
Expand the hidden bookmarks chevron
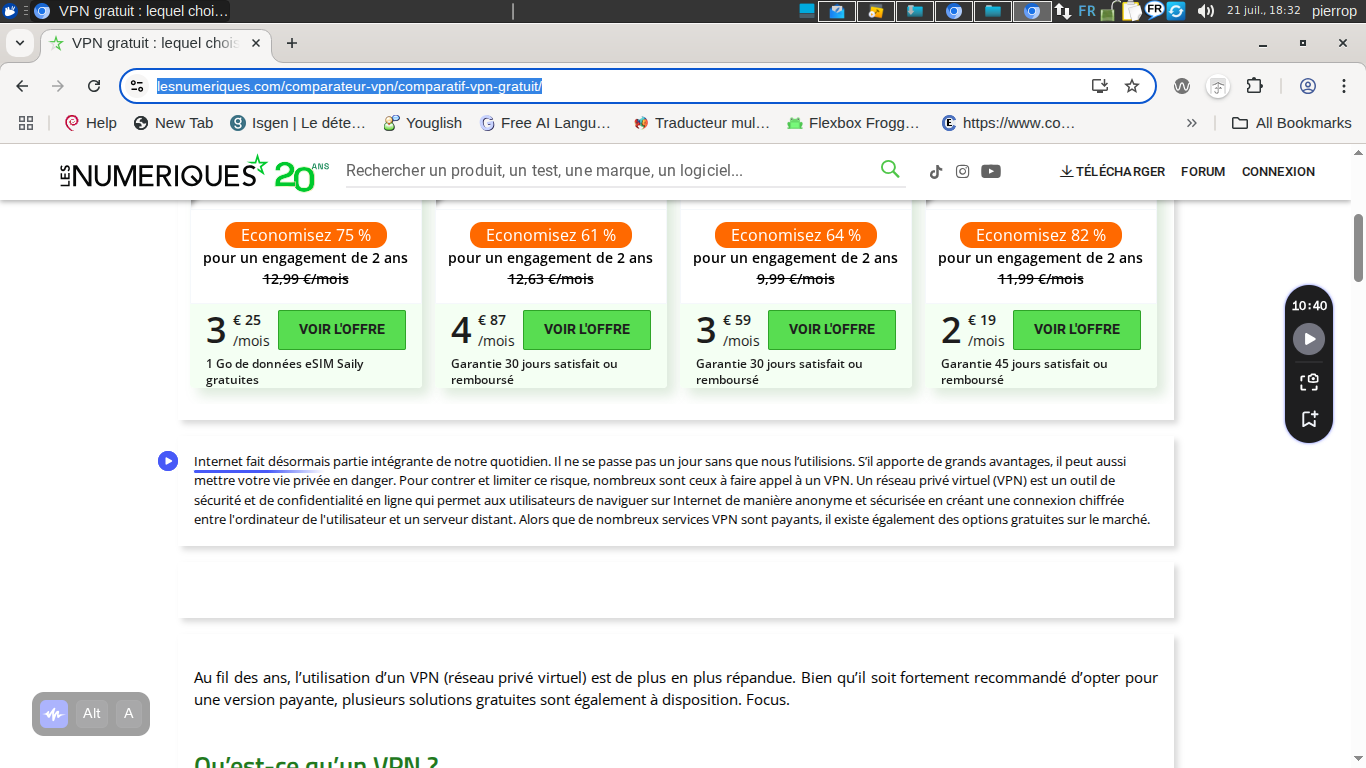click(1191, 123)
